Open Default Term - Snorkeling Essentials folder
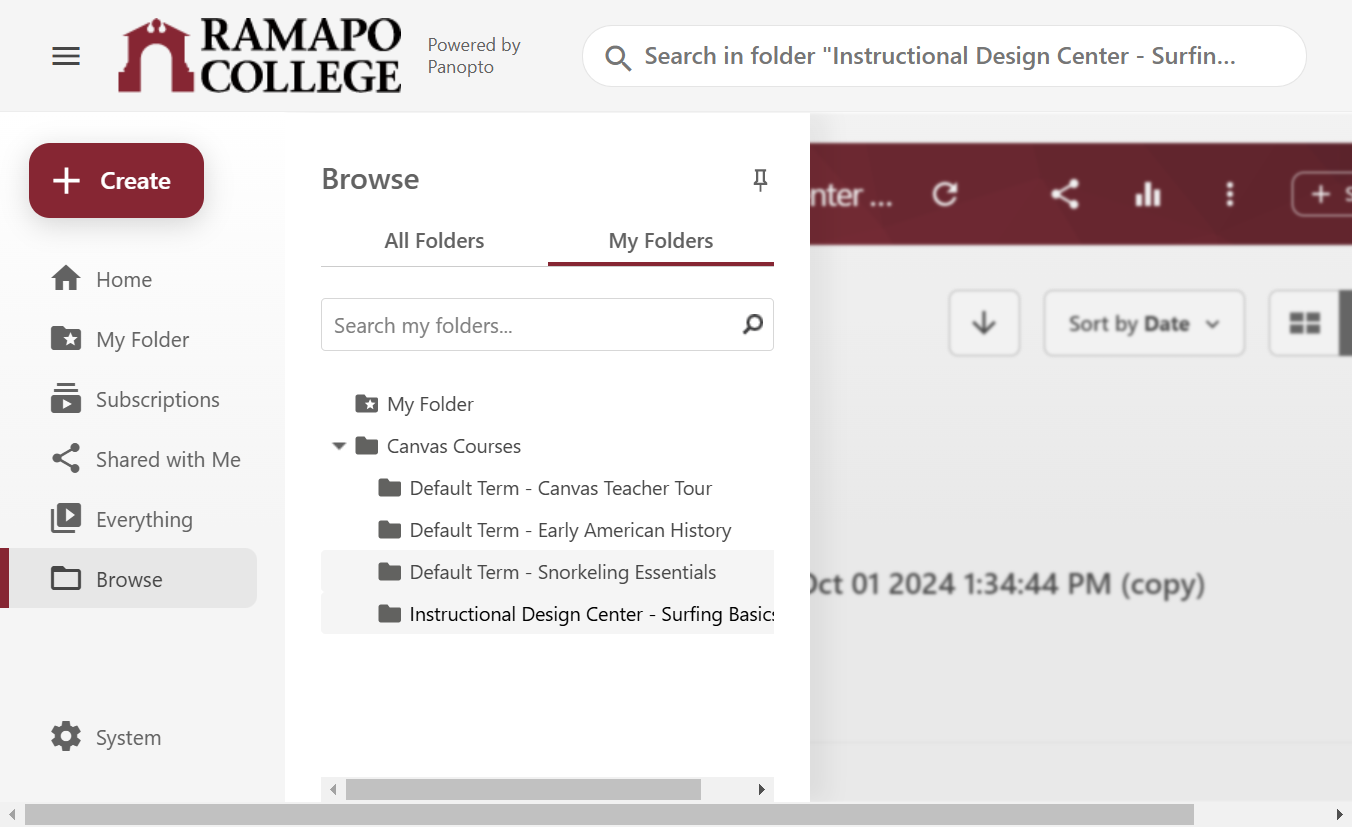Image resolution: width=1352 pixels, height=827 pixels. click(547, 572)
